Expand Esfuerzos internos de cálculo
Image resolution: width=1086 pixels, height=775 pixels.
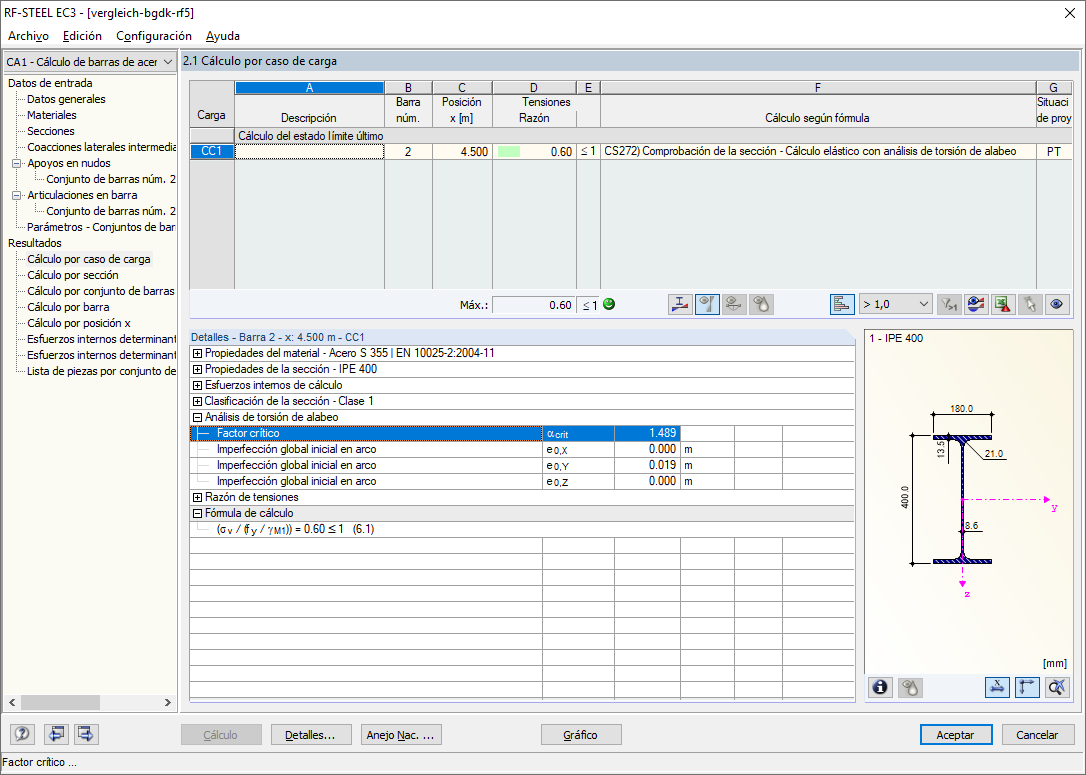[197, 385]
